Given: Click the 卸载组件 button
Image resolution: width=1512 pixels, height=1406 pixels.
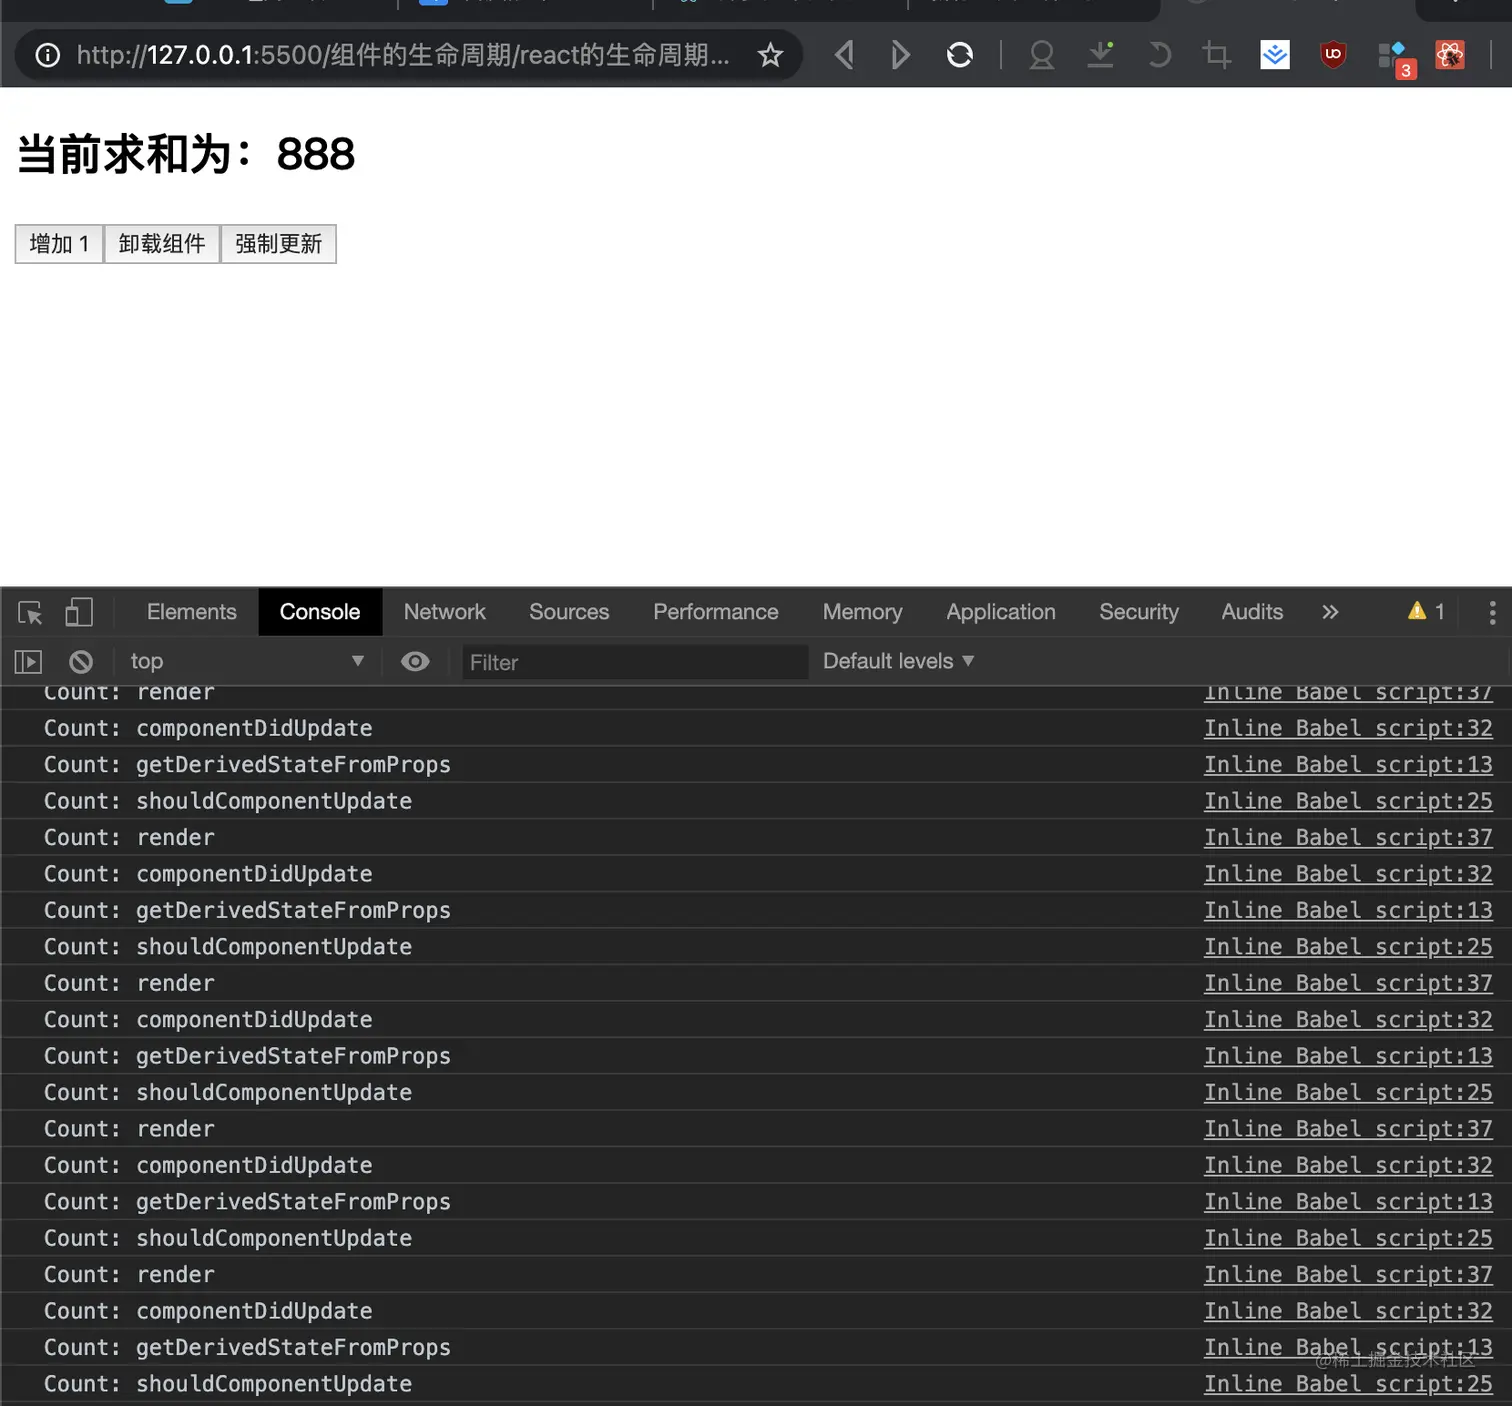Looking at the screenshot, I should click(x=162, y=244).
